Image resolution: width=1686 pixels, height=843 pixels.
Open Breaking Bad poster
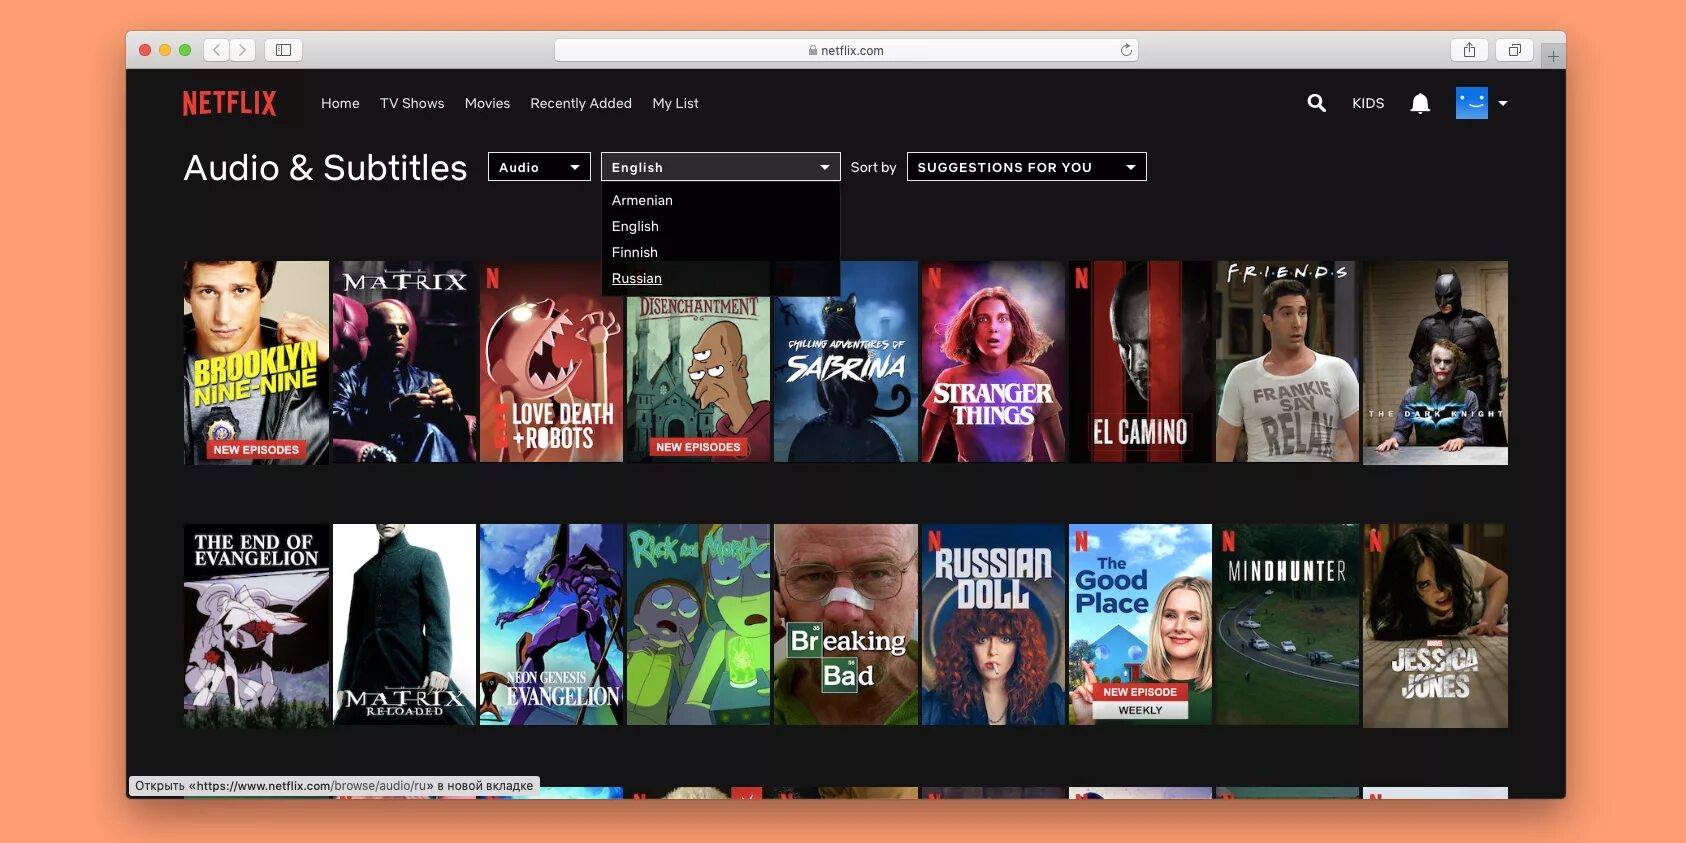[845, 625]
